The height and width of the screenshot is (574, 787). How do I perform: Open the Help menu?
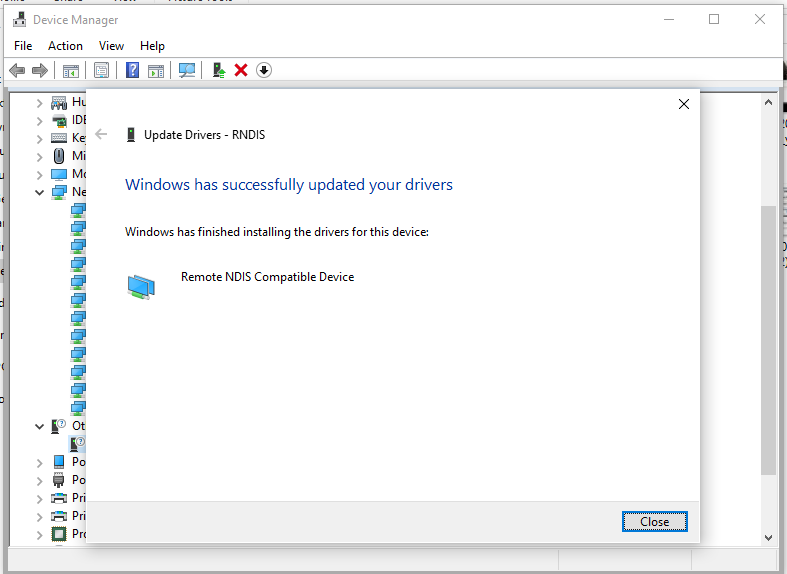point(152,46)
